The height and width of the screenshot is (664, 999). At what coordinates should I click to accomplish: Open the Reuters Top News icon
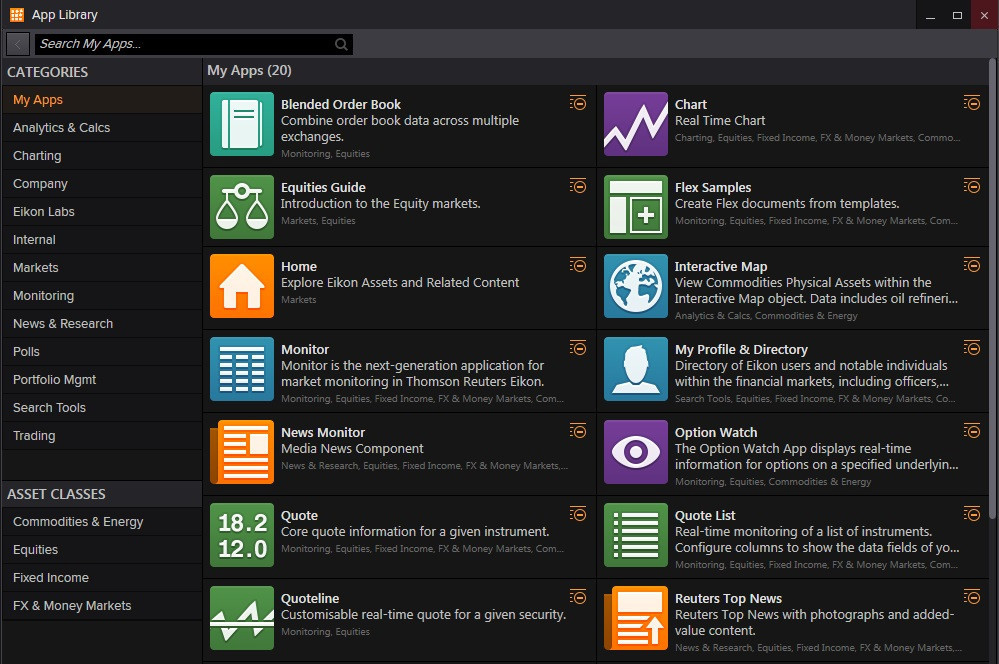coord(636,618)
